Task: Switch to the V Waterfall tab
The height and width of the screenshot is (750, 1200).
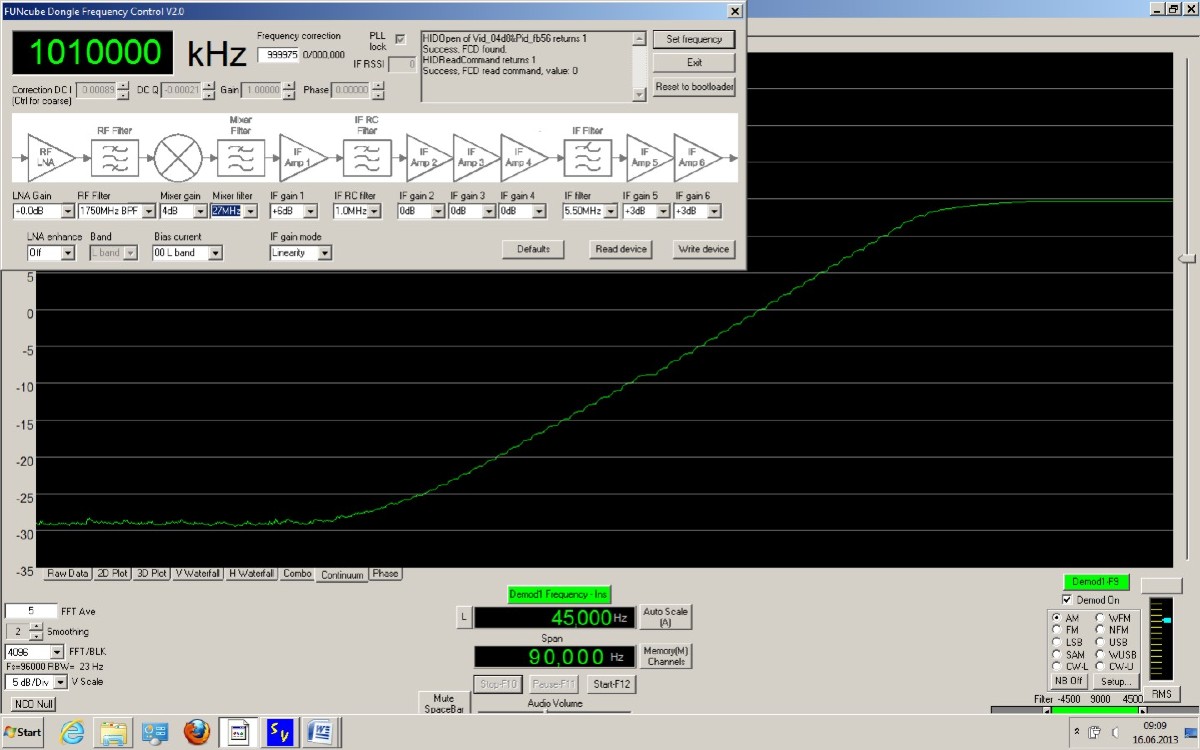Action: click(x=197, y=574)
